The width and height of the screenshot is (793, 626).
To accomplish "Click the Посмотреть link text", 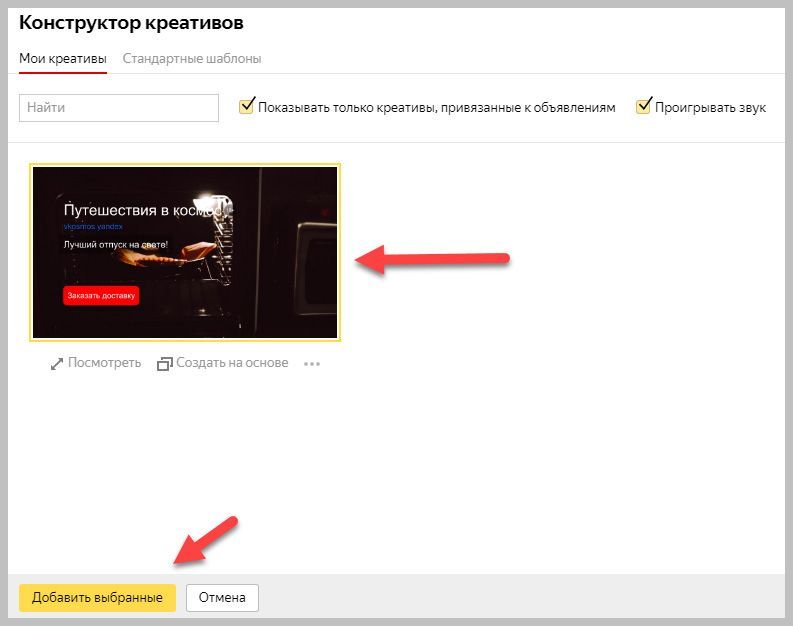I will coord(104,363).
